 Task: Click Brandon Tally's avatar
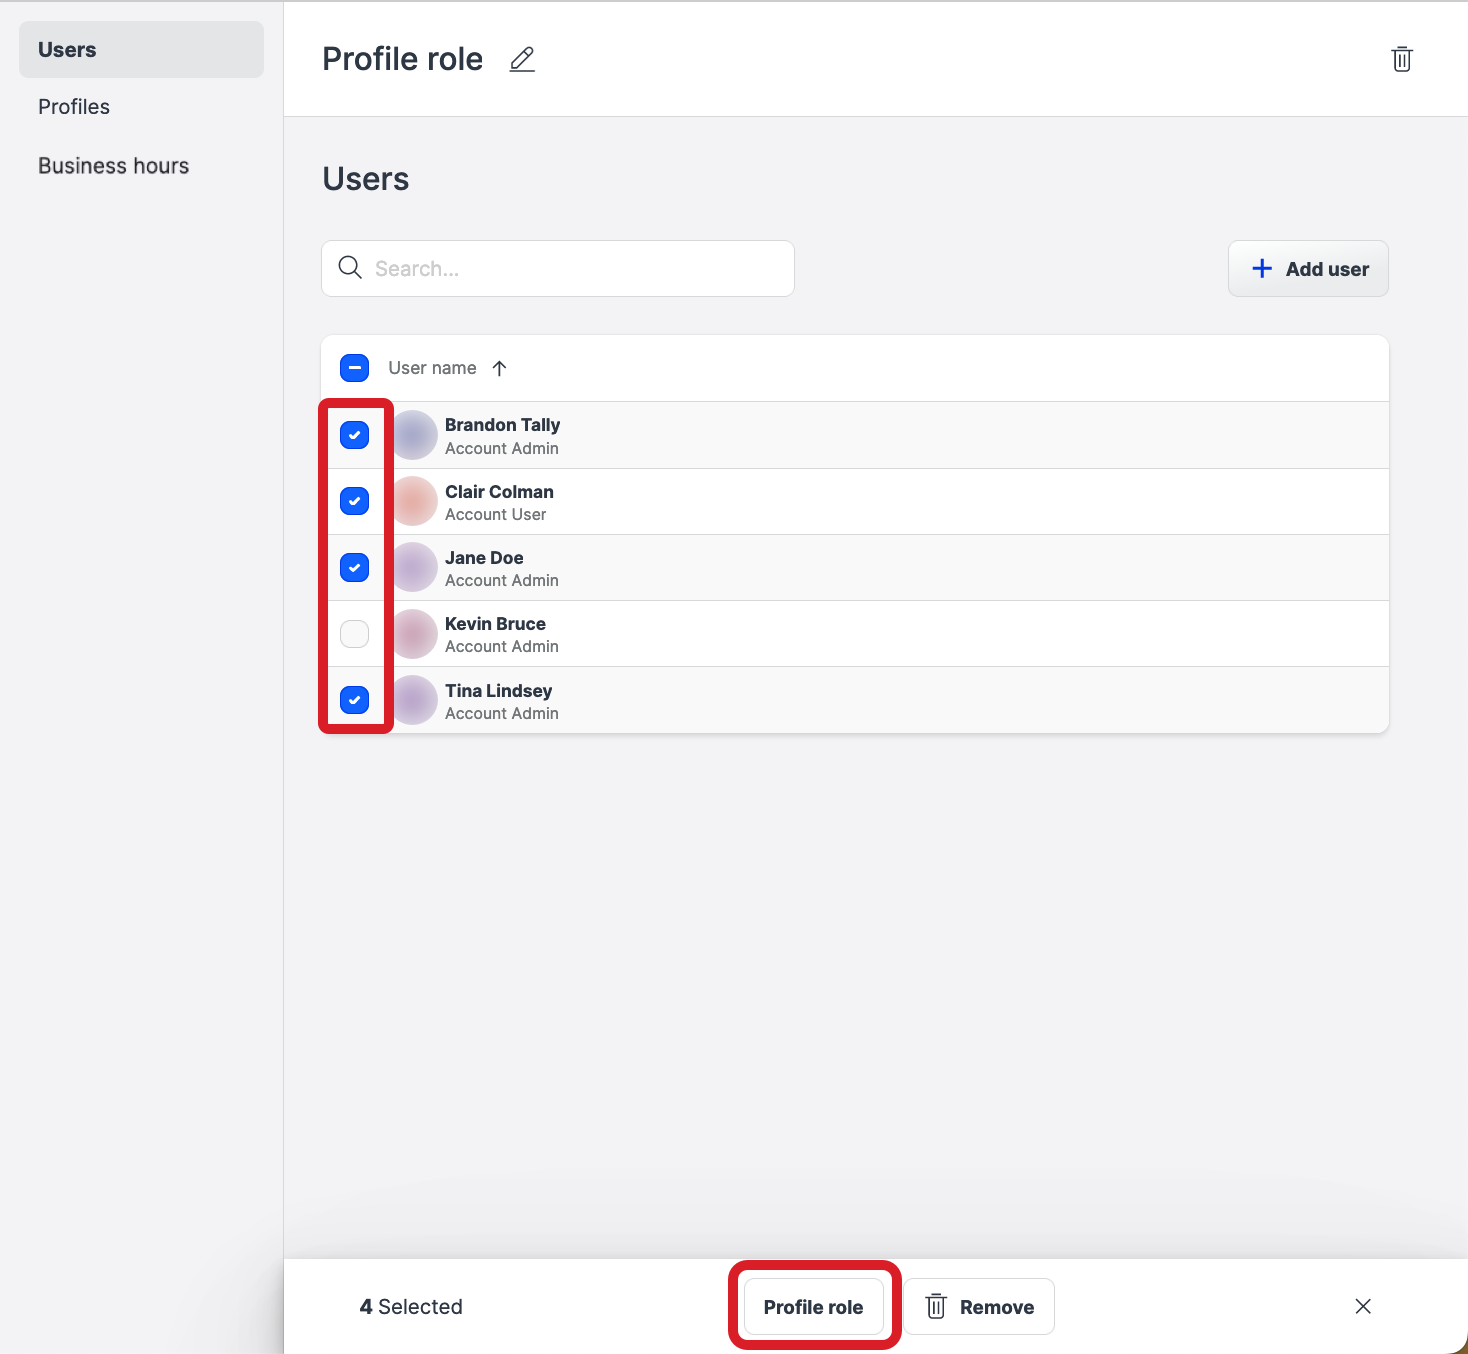(x=414, y=435)
